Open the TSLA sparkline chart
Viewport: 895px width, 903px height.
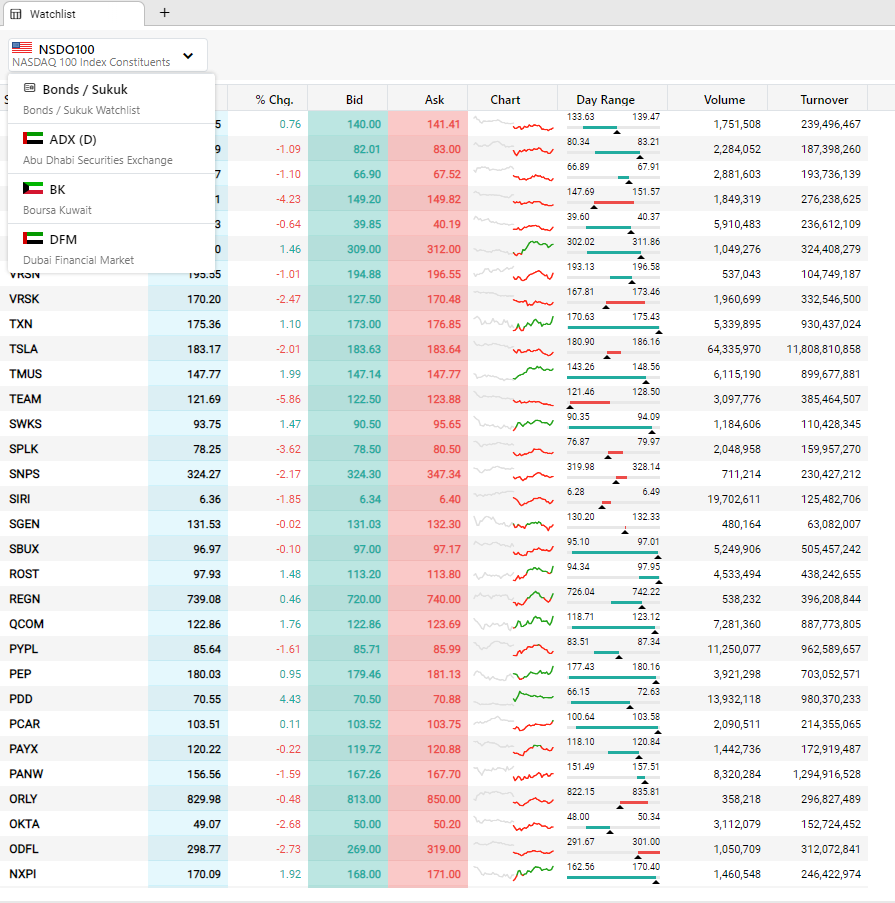513,349
